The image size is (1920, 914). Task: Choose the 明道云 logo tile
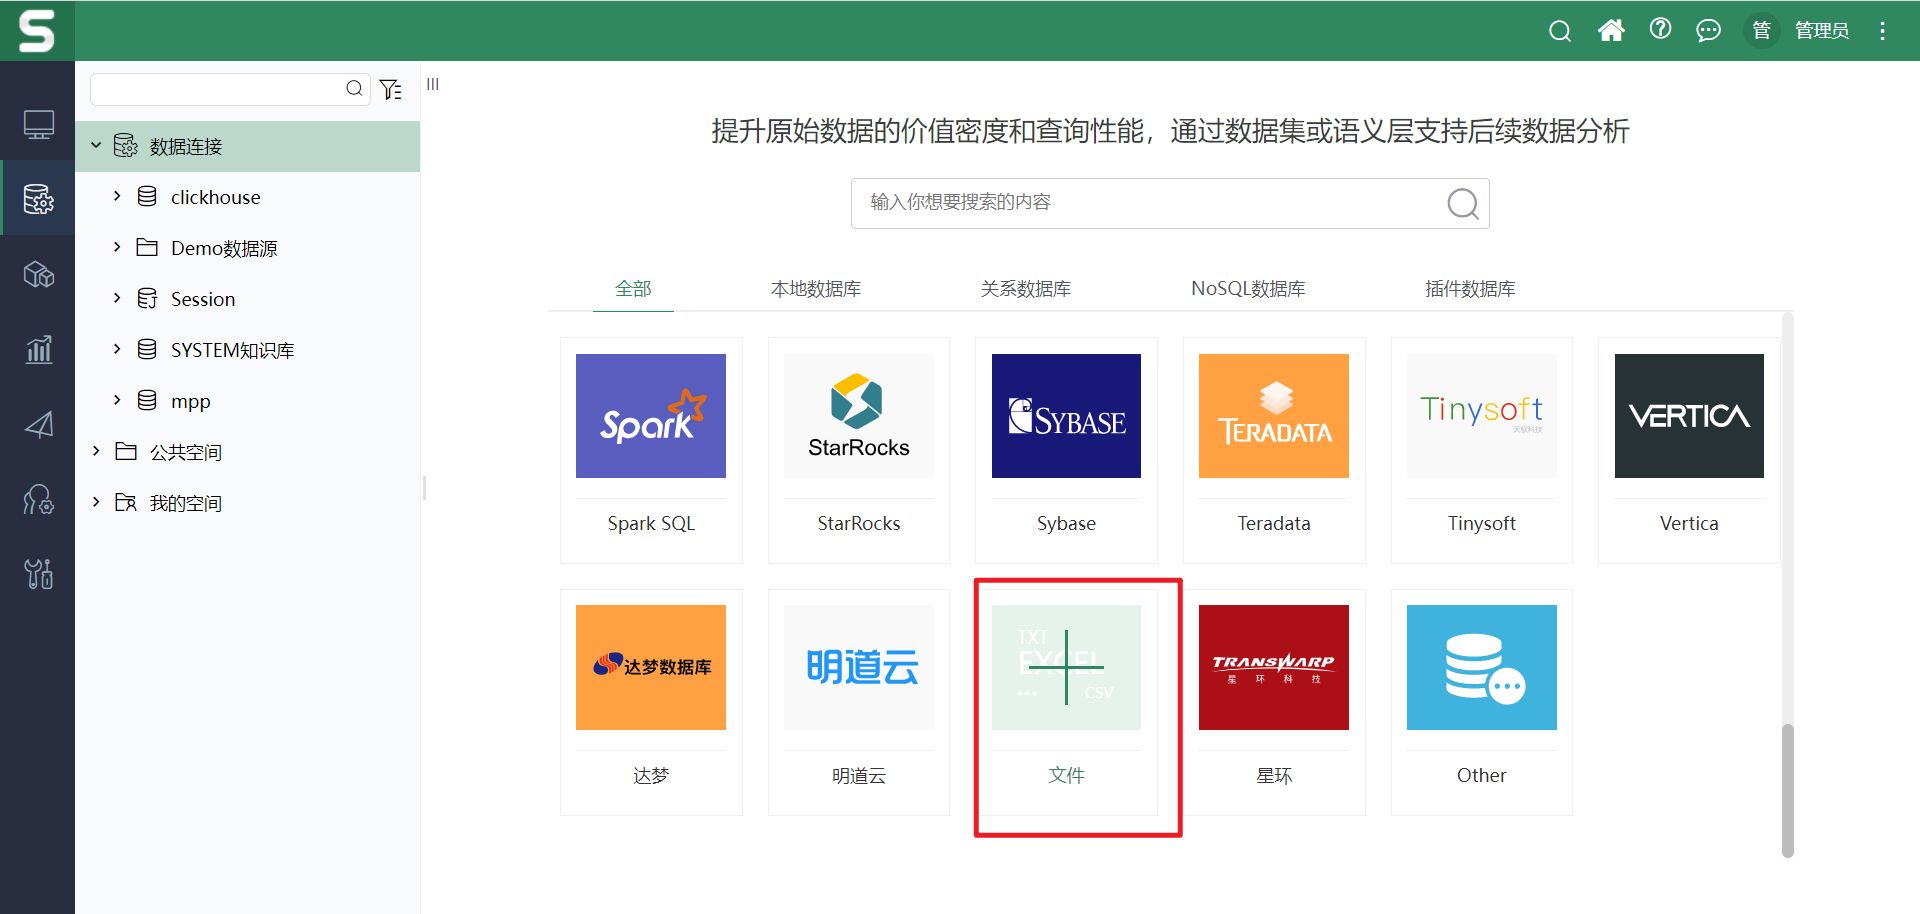tap(859, 667)
